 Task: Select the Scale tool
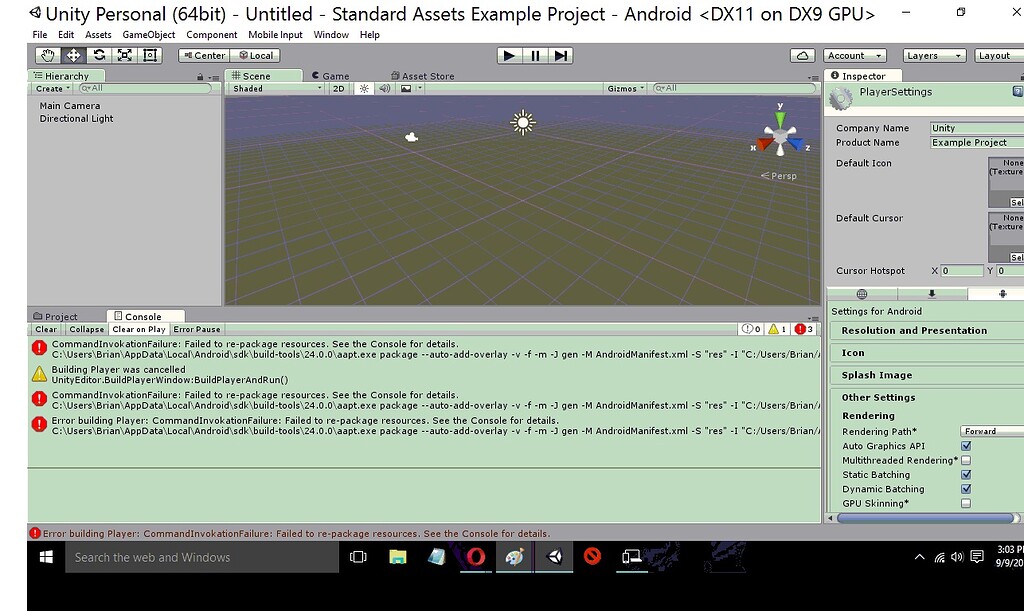pyautogui.click(x=124, y=55)
